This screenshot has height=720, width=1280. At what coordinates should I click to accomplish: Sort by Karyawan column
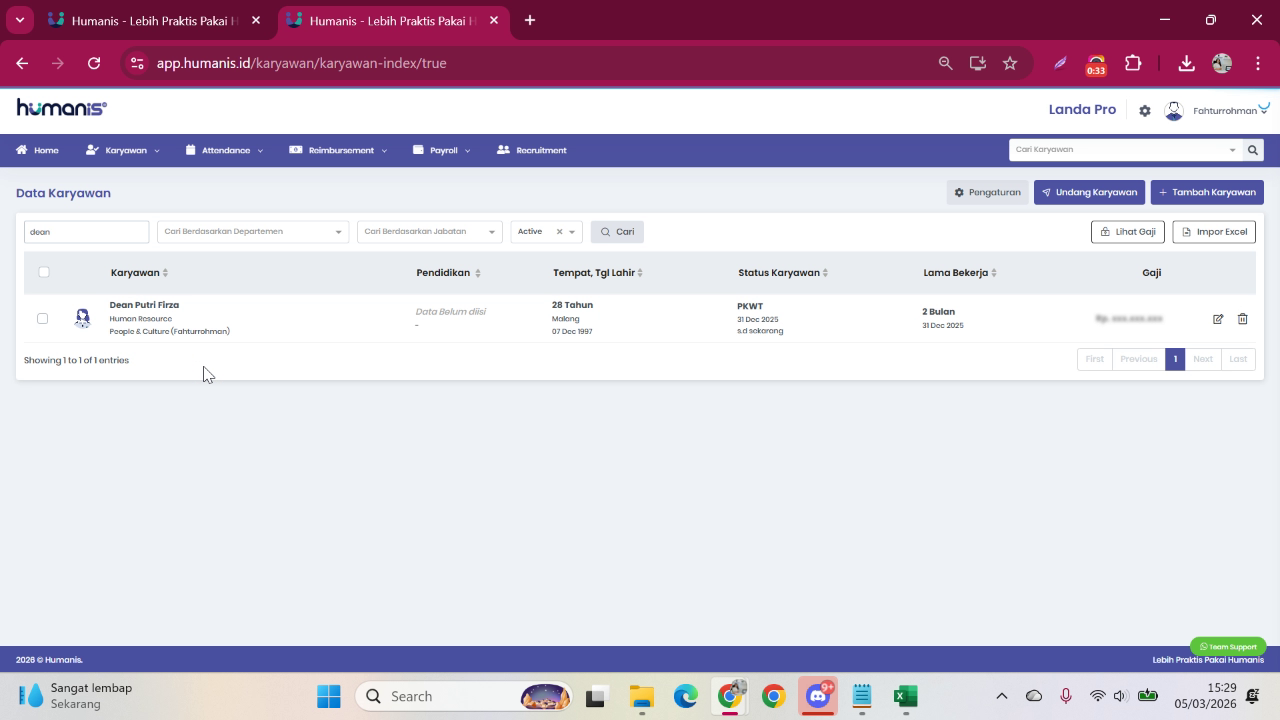[139, 273]
